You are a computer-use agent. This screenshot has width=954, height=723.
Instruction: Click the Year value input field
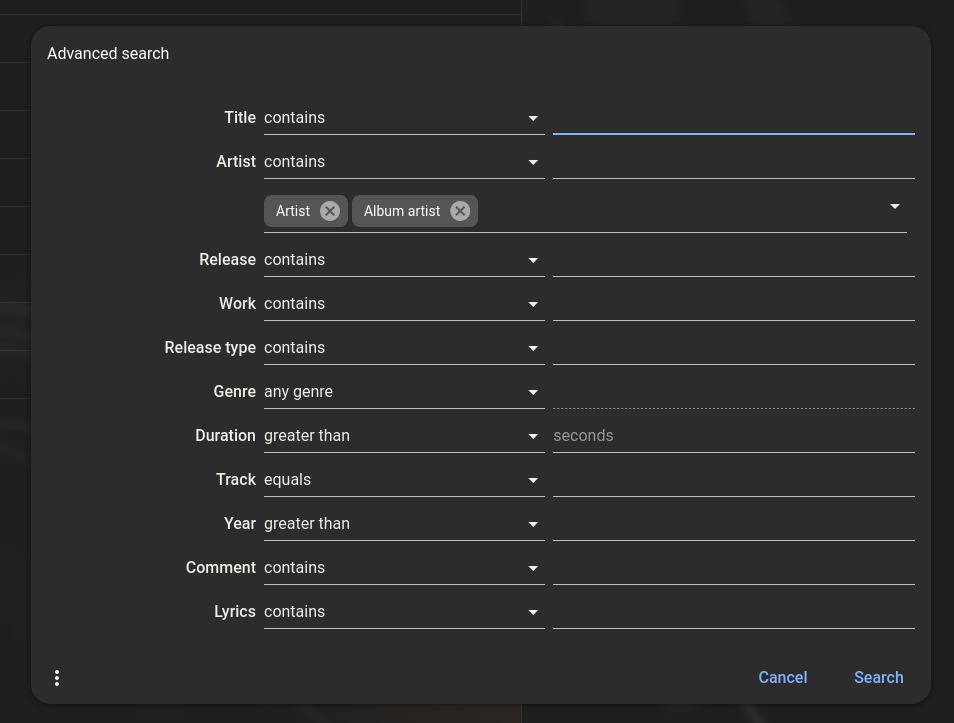(733, 524)
